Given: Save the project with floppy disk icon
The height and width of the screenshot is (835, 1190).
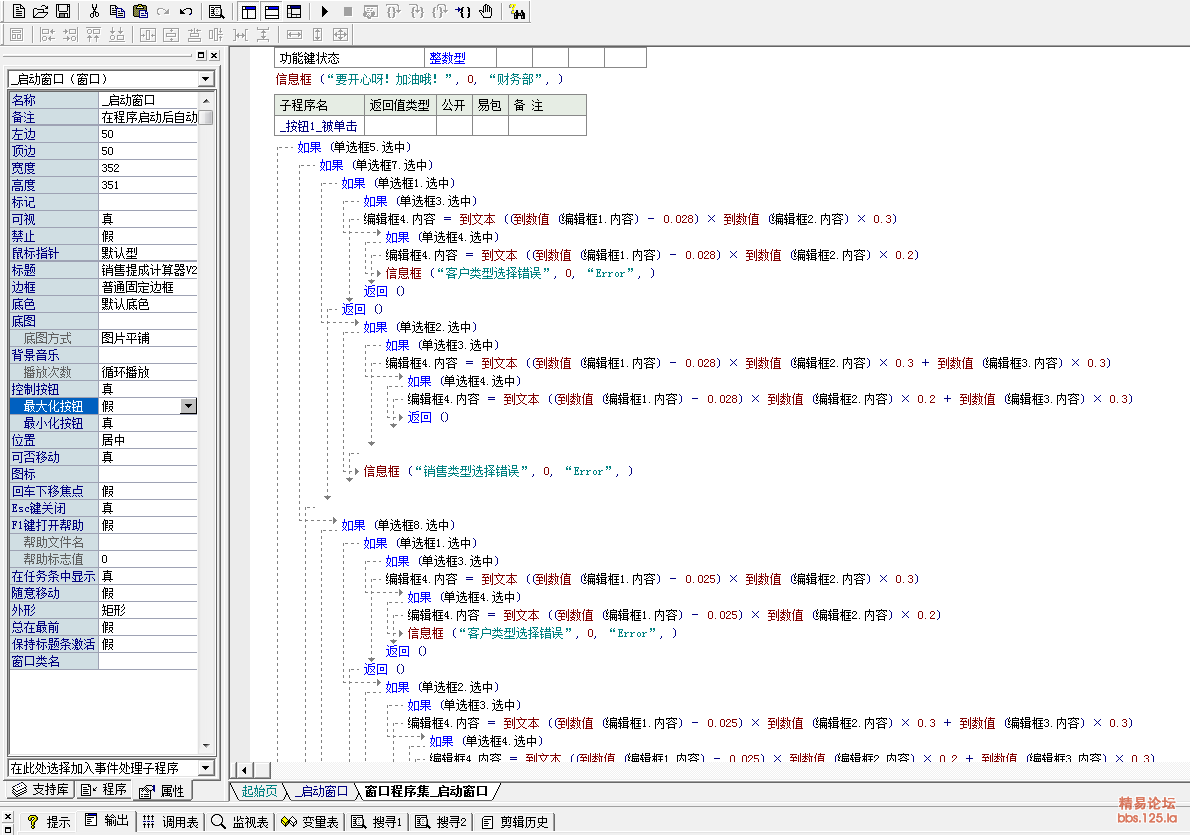Looking at the screenshot, I should pyautogui.click(x=63, y=11).
